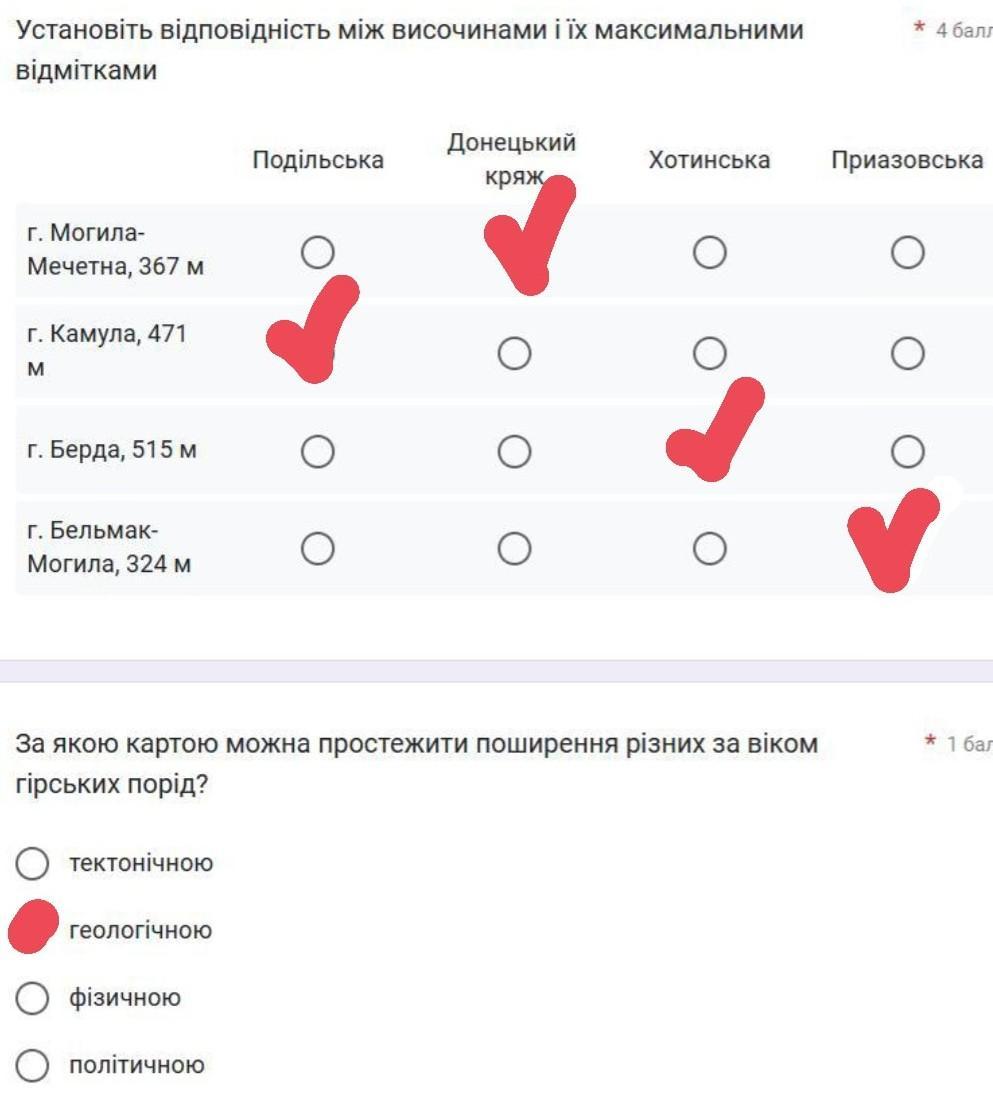Click the red checkmark in Донецький кряж column
This screenshot has height=1112, width=993.
click(528, 240)
